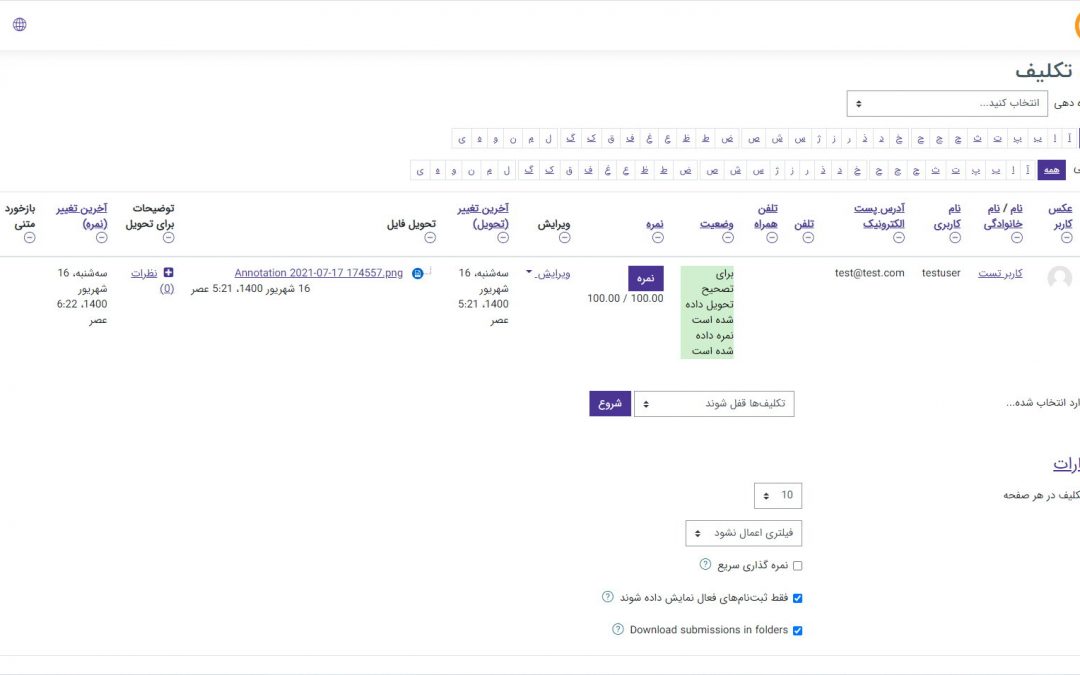Hide the آدرس پست الکترونیک column
The height and width of the screenshot is (675, 1080).
898,238
